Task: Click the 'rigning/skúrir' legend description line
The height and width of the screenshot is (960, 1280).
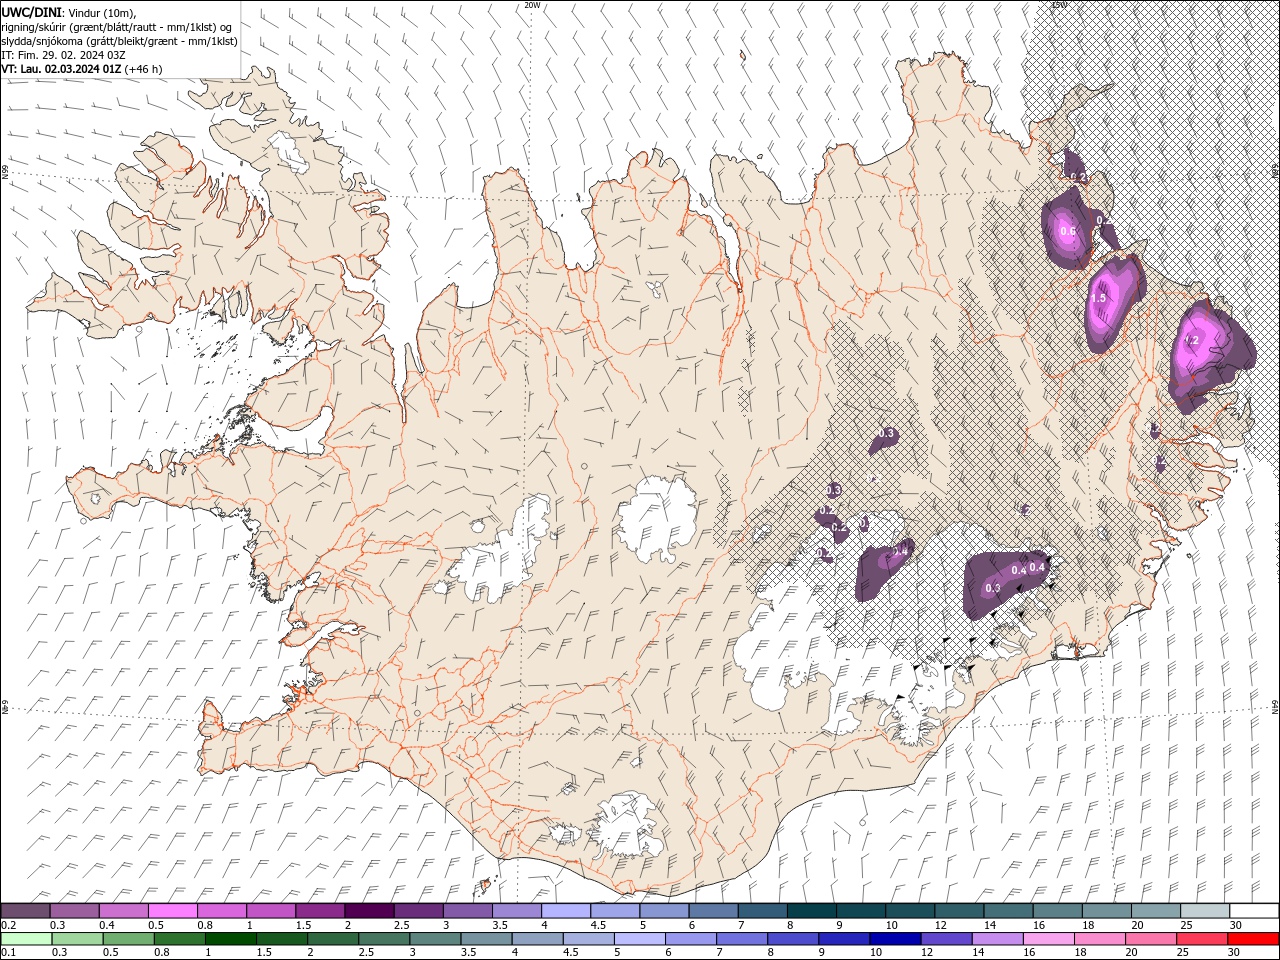Action: (x=117, y=27)
